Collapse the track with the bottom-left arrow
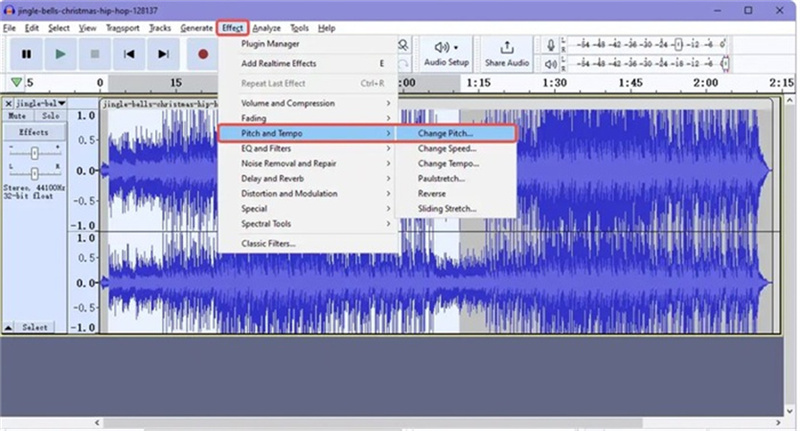Screen dimensions: 800x431 click(9, 327)
